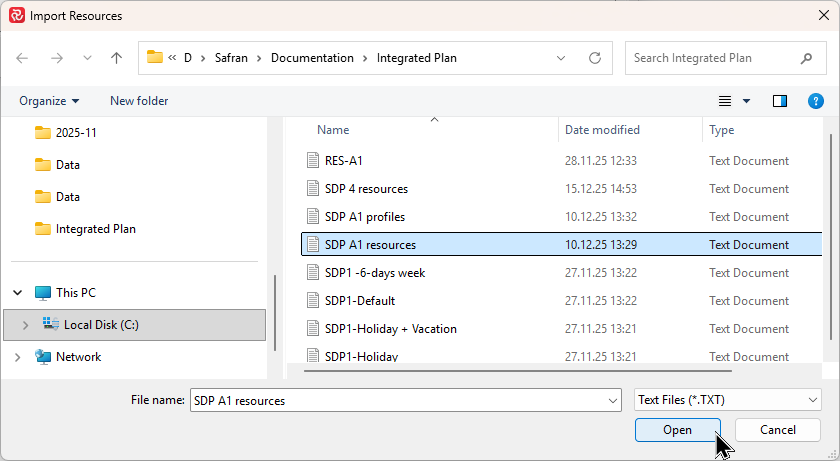Click the horizontal scrollbar of file list
The width and height of the screenshot is (840, 461).
pyautogui.click(x=518, y=371)
